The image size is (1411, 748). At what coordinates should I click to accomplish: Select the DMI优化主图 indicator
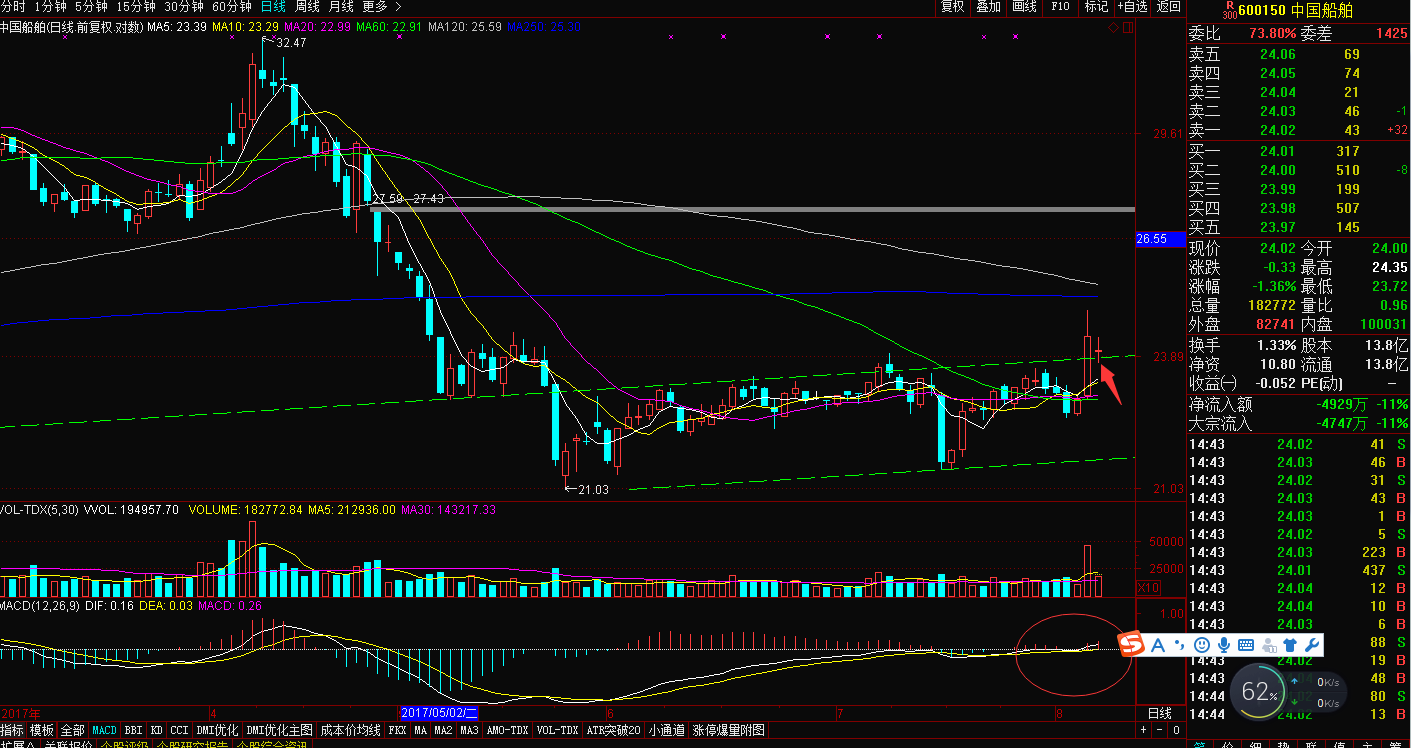pos(279,731)
